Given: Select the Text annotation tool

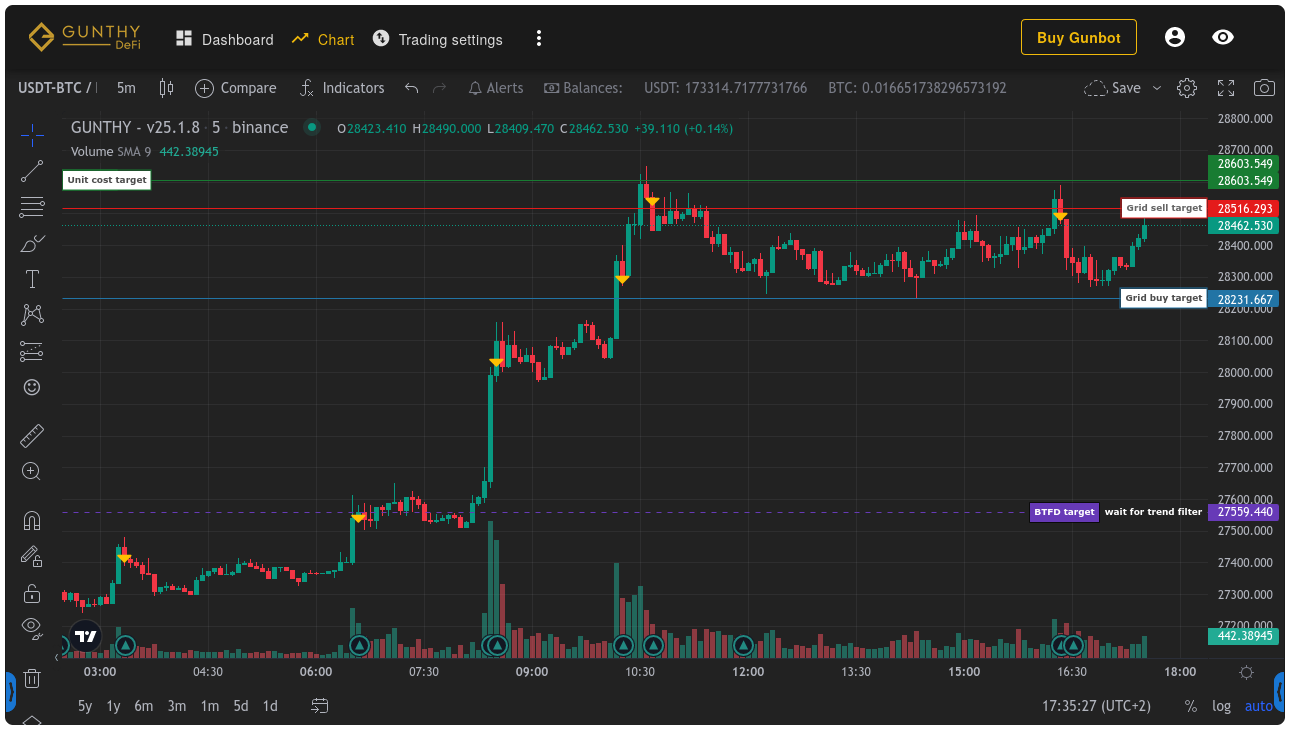Looking at the screenshot, I should click(32, 279).
